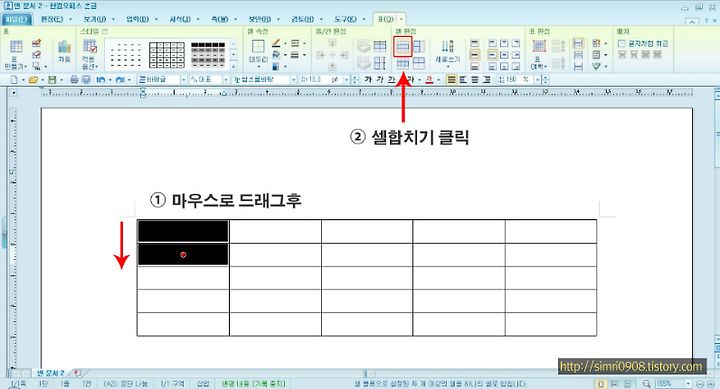
Task: Open the 편집 menu
Action: pyautogui.click(x=52, y=19)
